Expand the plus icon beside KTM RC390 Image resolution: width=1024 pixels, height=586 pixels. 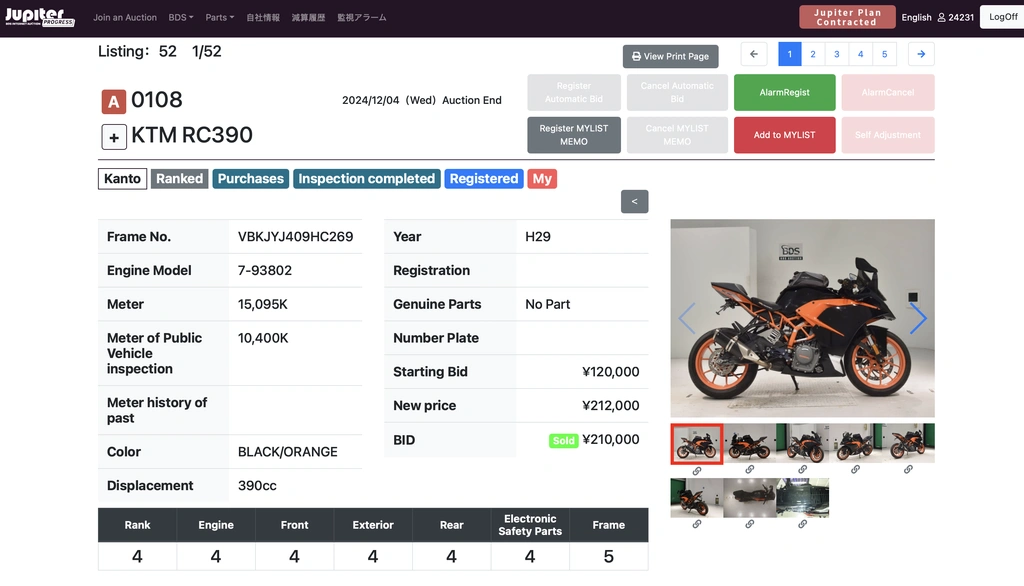tap(114, 137)
